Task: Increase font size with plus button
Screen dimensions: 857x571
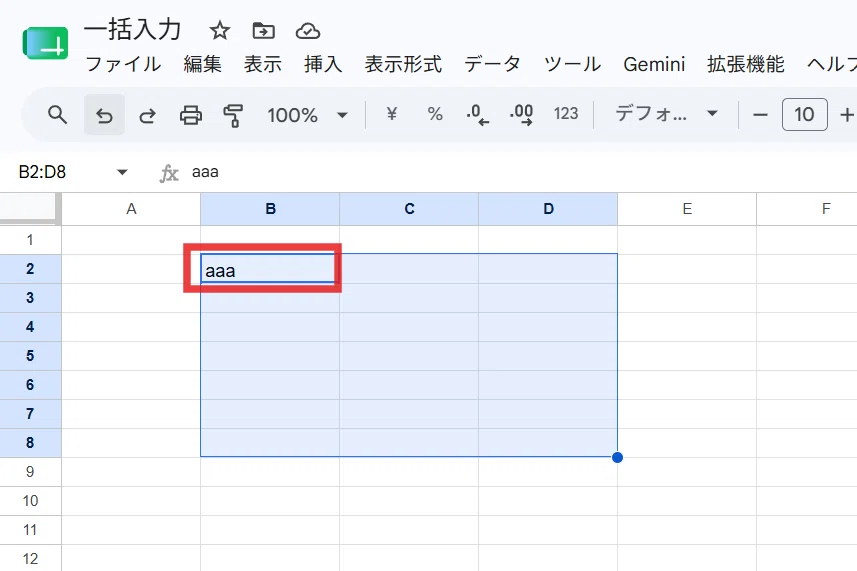Action: [847, 115]
